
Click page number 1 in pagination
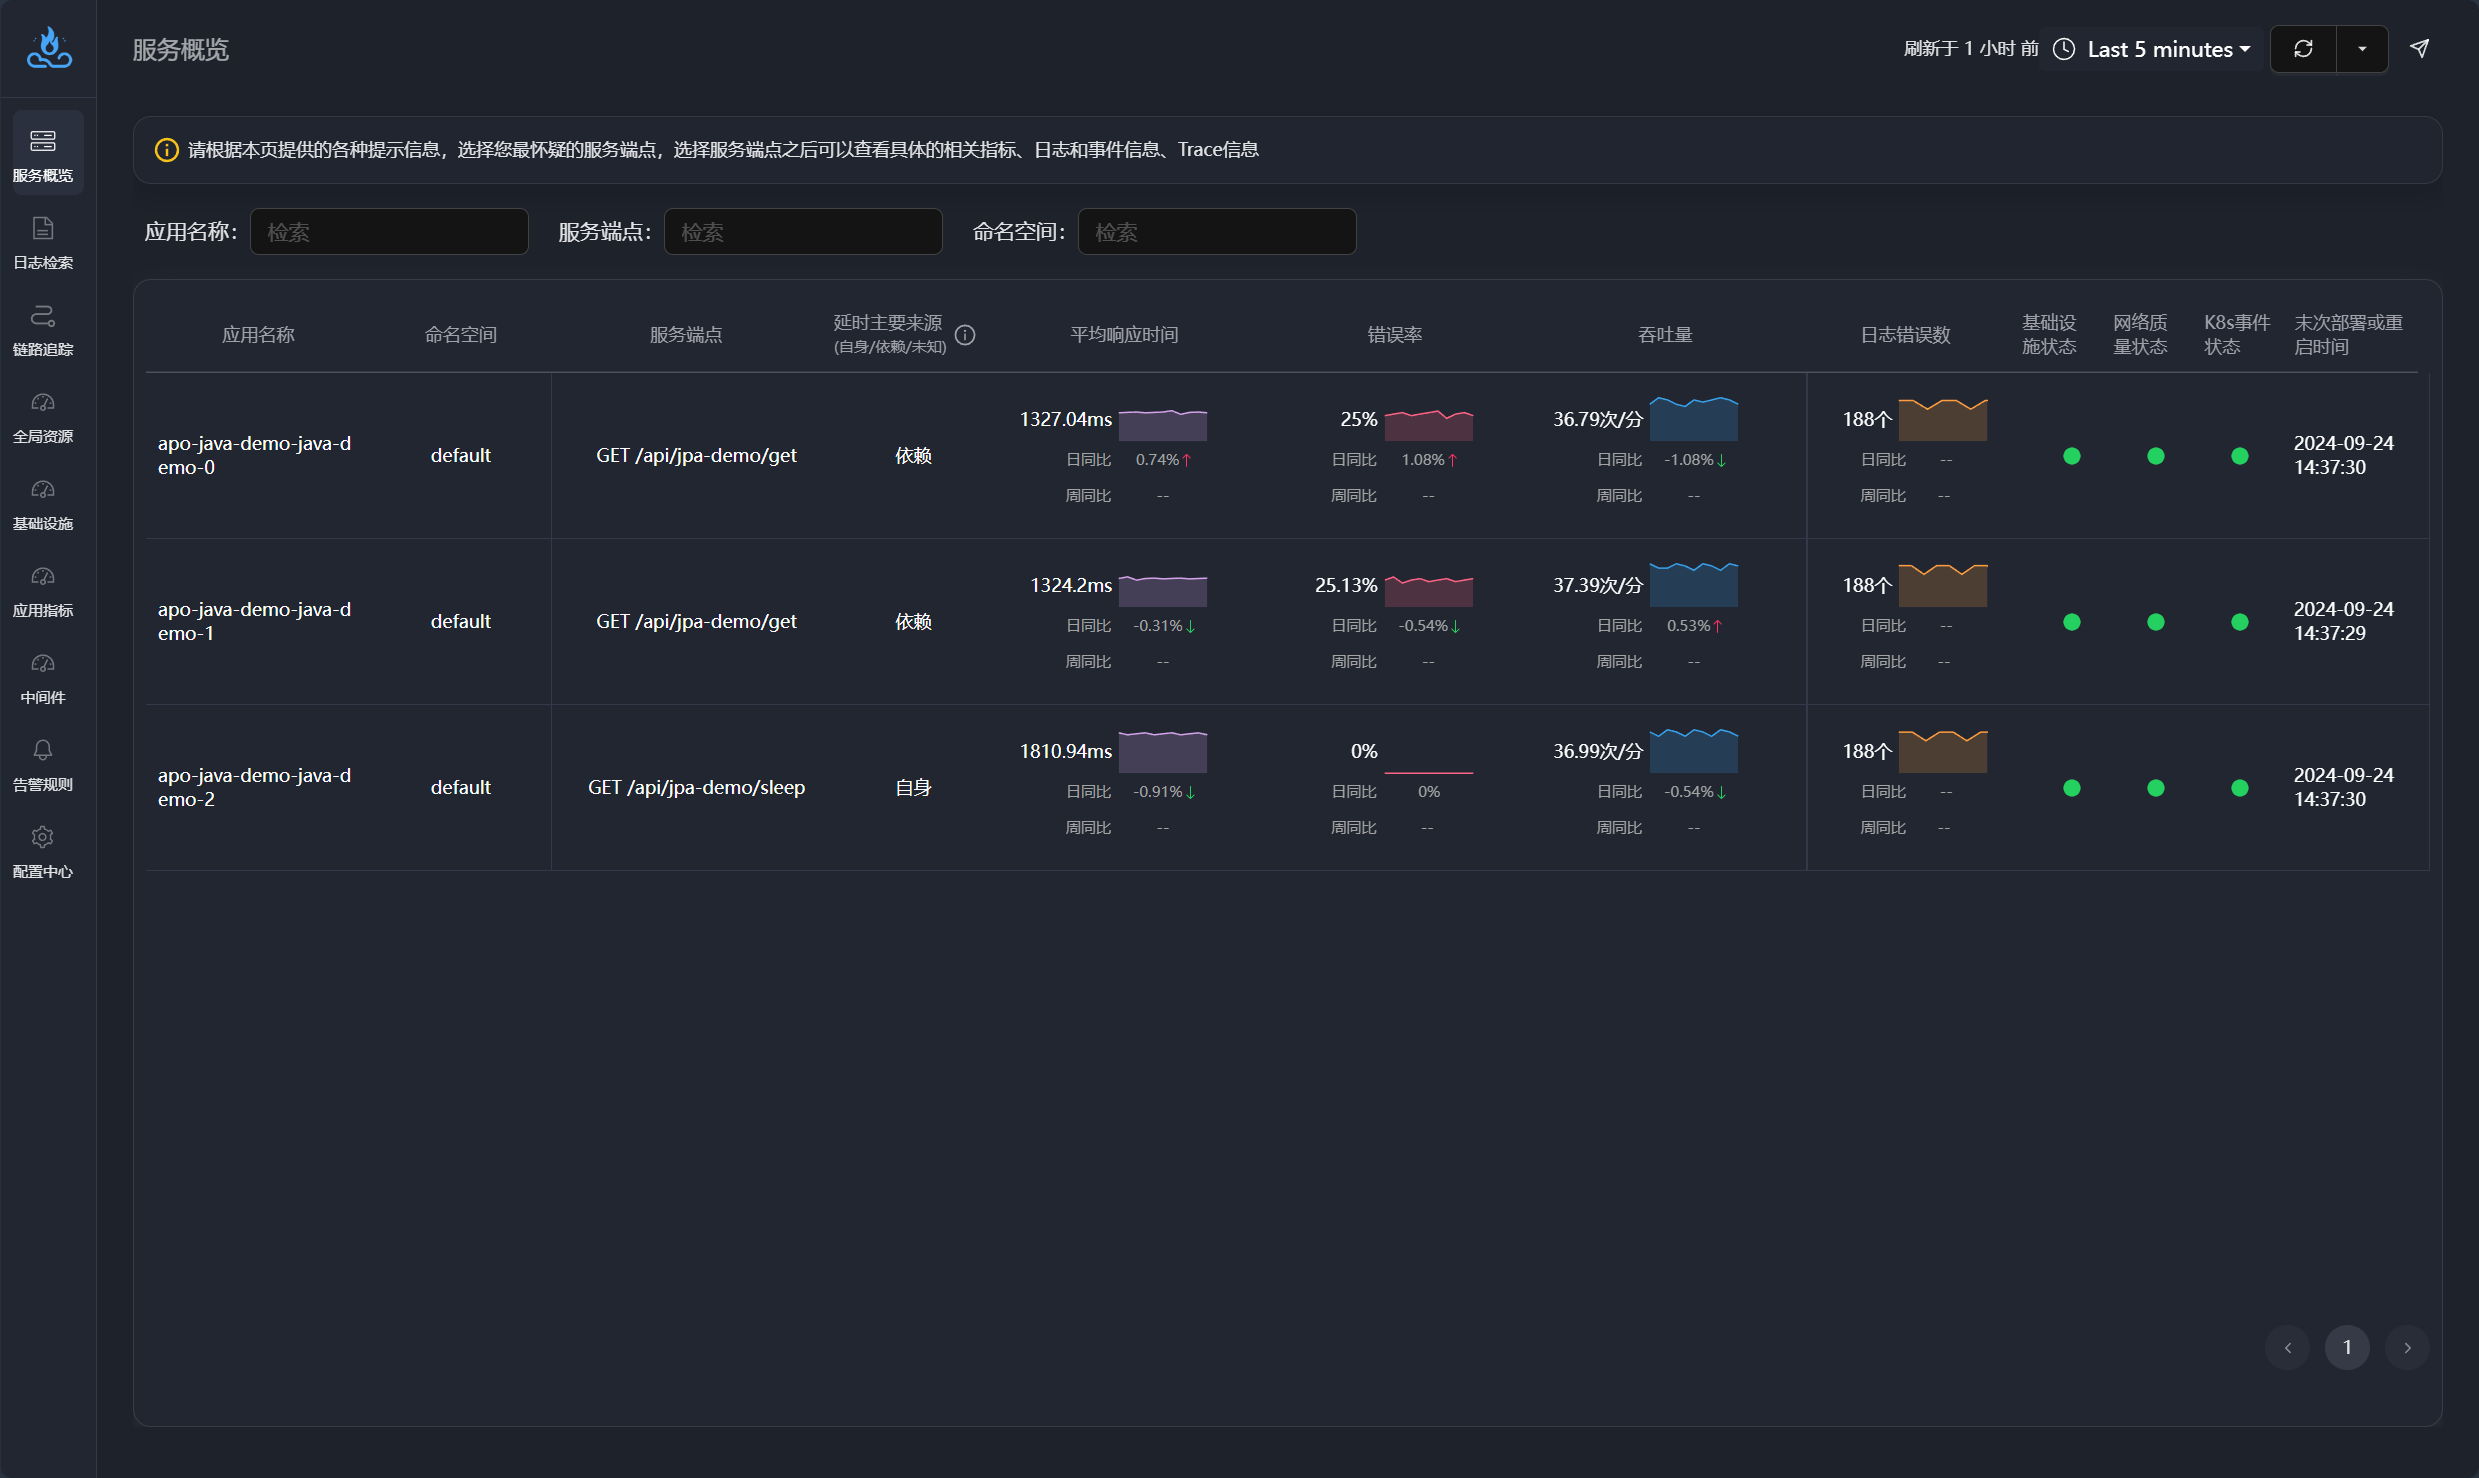pyautogui.click(x=2347, y=1347)
